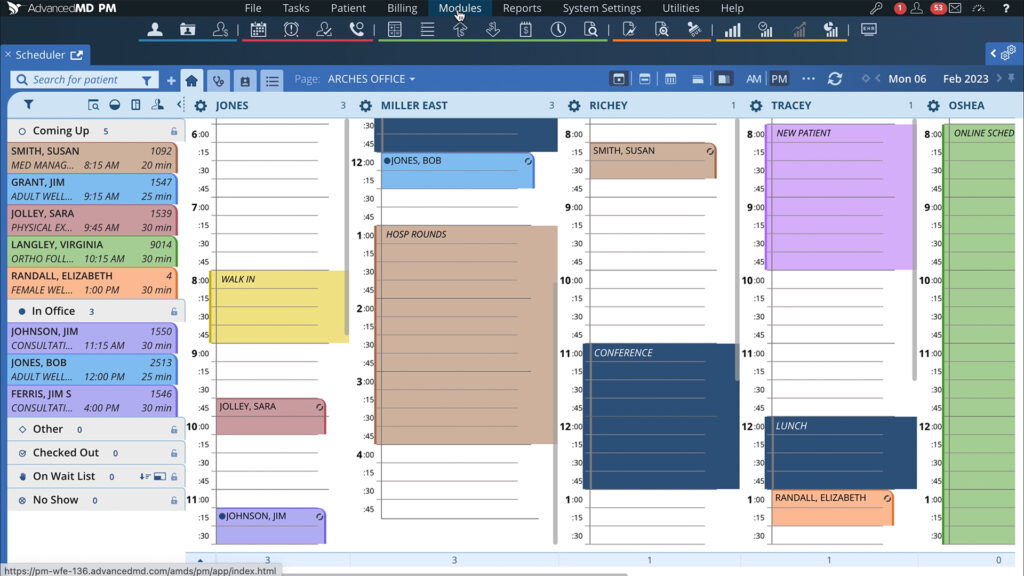The height and width of the screenshot is (576, 1024).
Task: Open the JONES column settings gear
Action: (200, 106)
